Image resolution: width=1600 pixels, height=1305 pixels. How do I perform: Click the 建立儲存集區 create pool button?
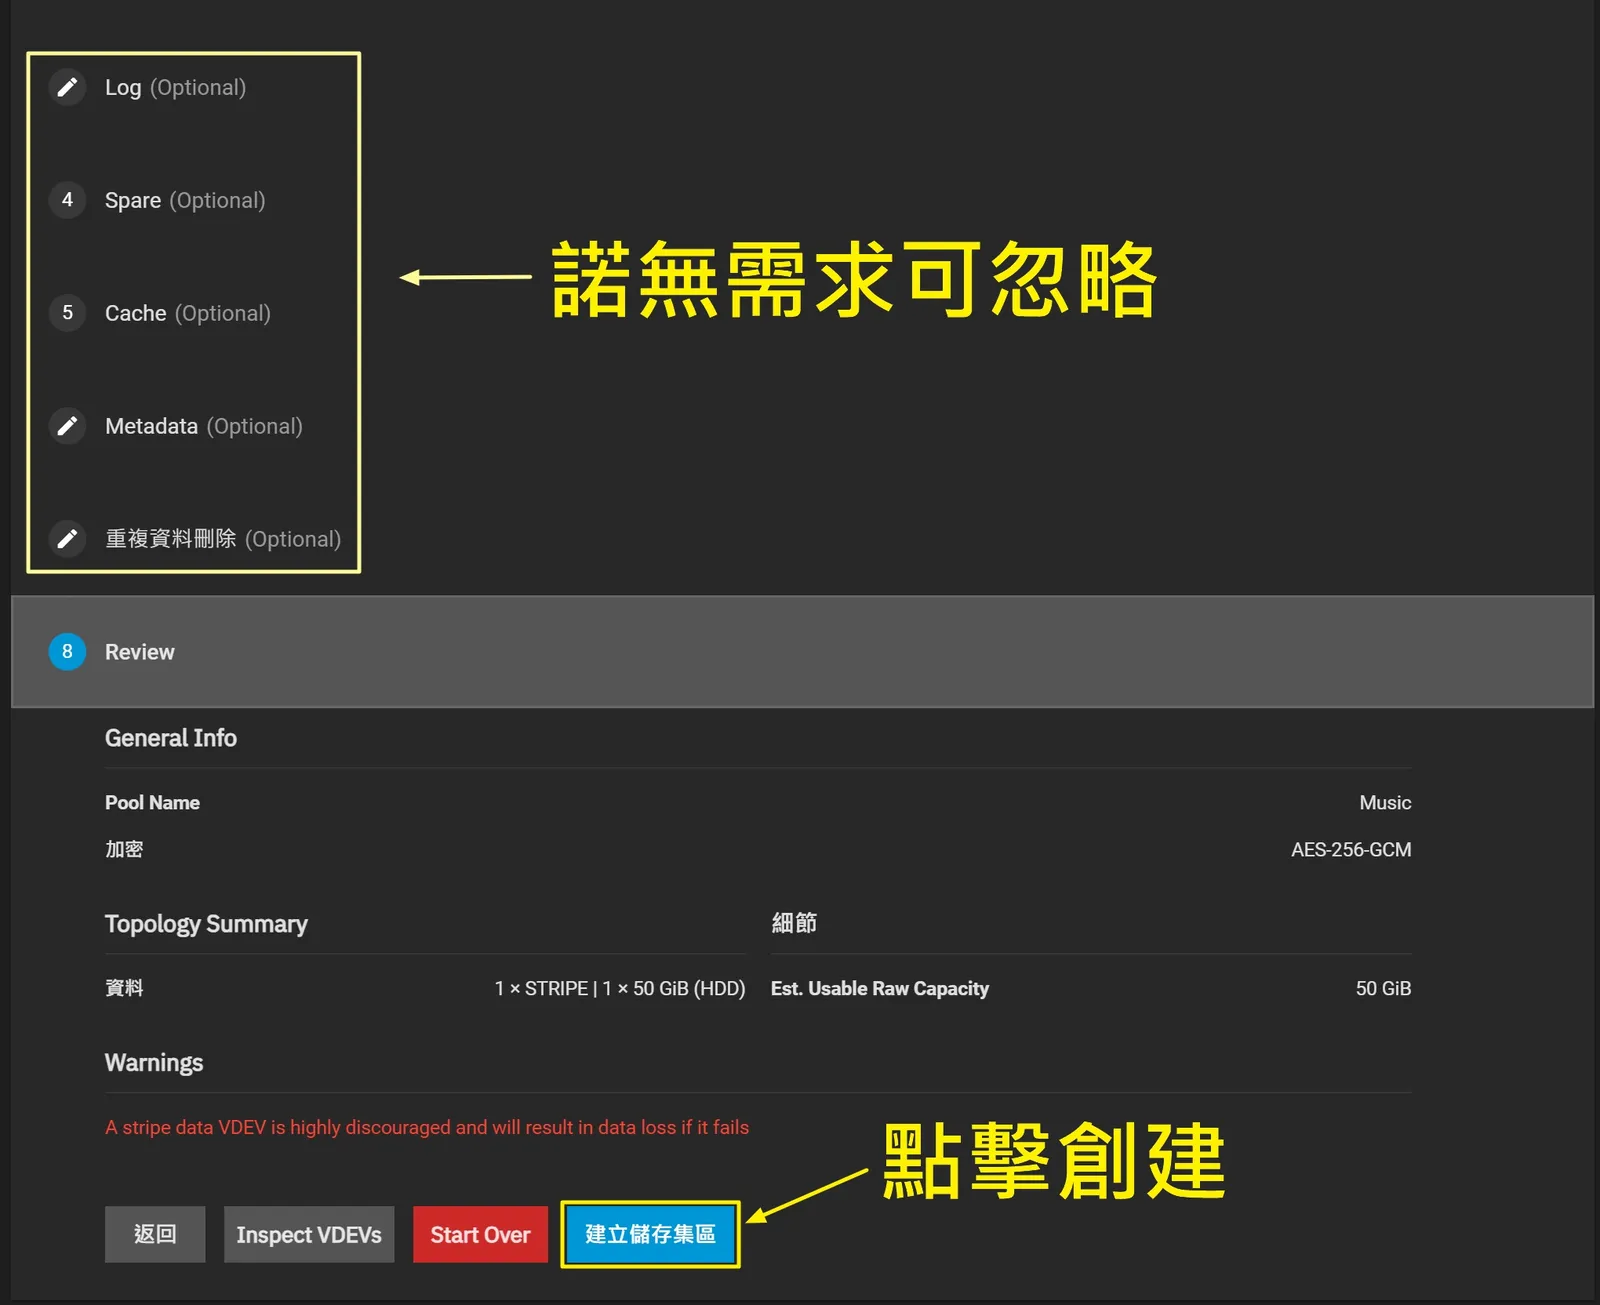650,1234
